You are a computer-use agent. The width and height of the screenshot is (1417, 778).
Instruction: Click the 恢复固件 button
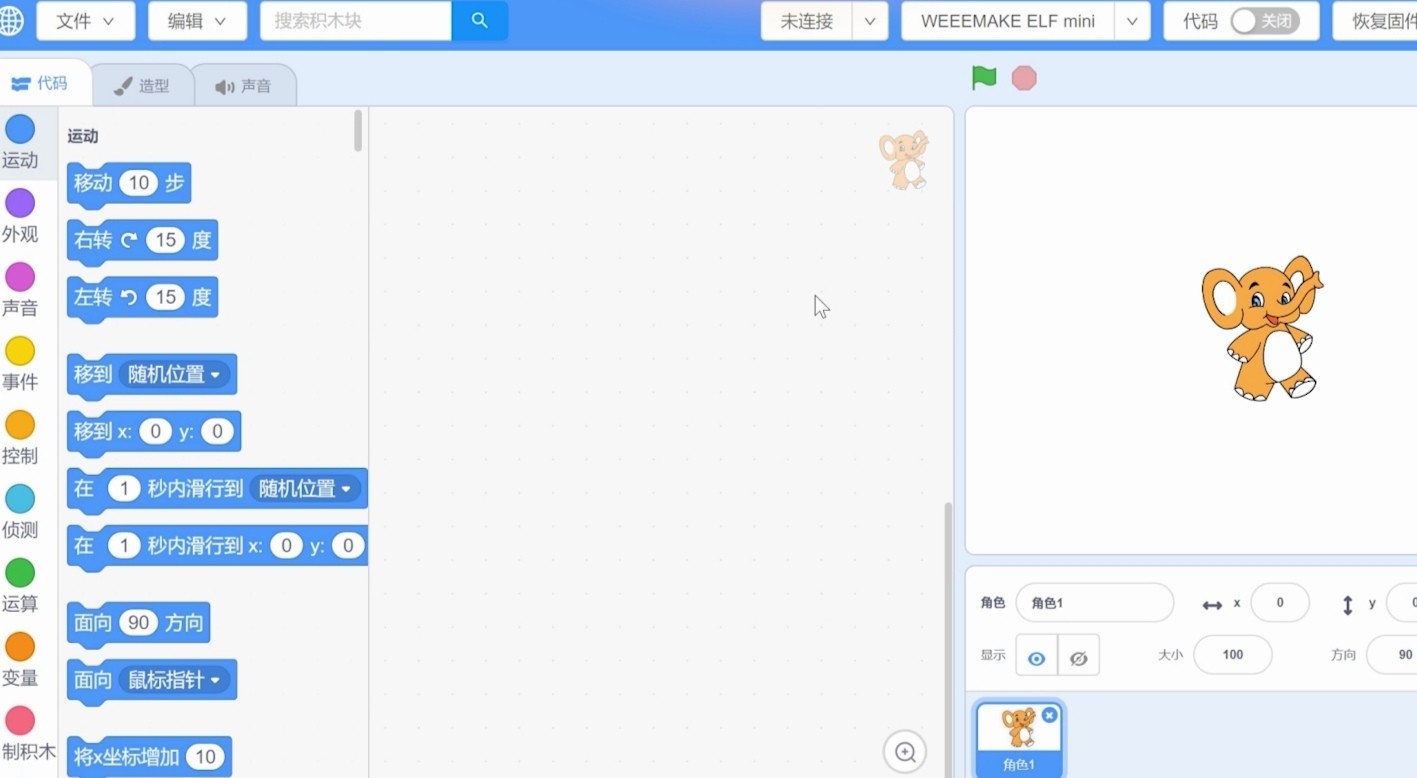[x=1376, y=21]
